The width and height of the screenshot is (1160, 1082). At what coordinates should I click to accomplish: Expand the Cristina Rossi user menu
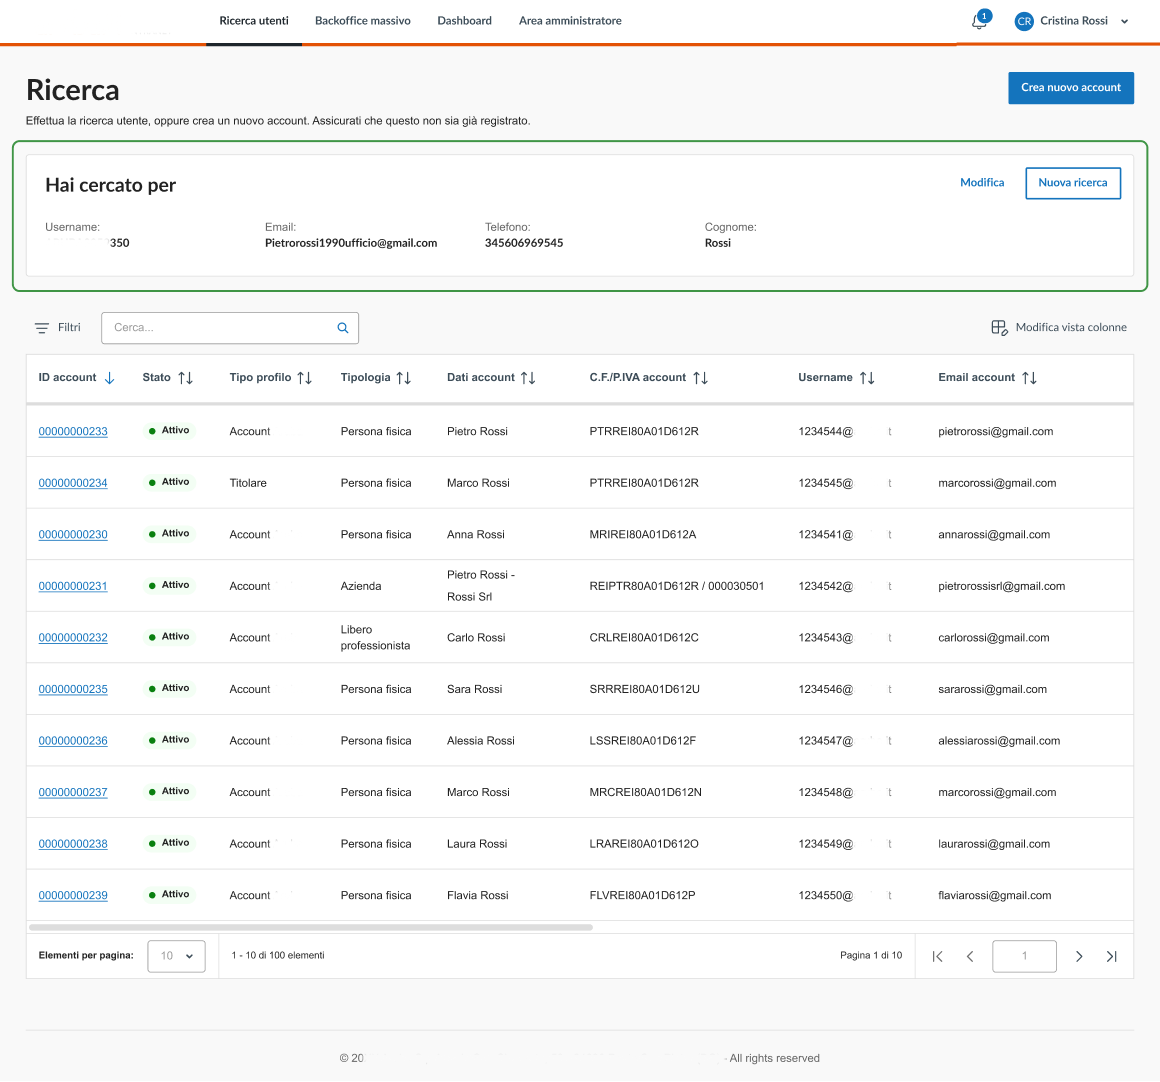pos(1124,21)
